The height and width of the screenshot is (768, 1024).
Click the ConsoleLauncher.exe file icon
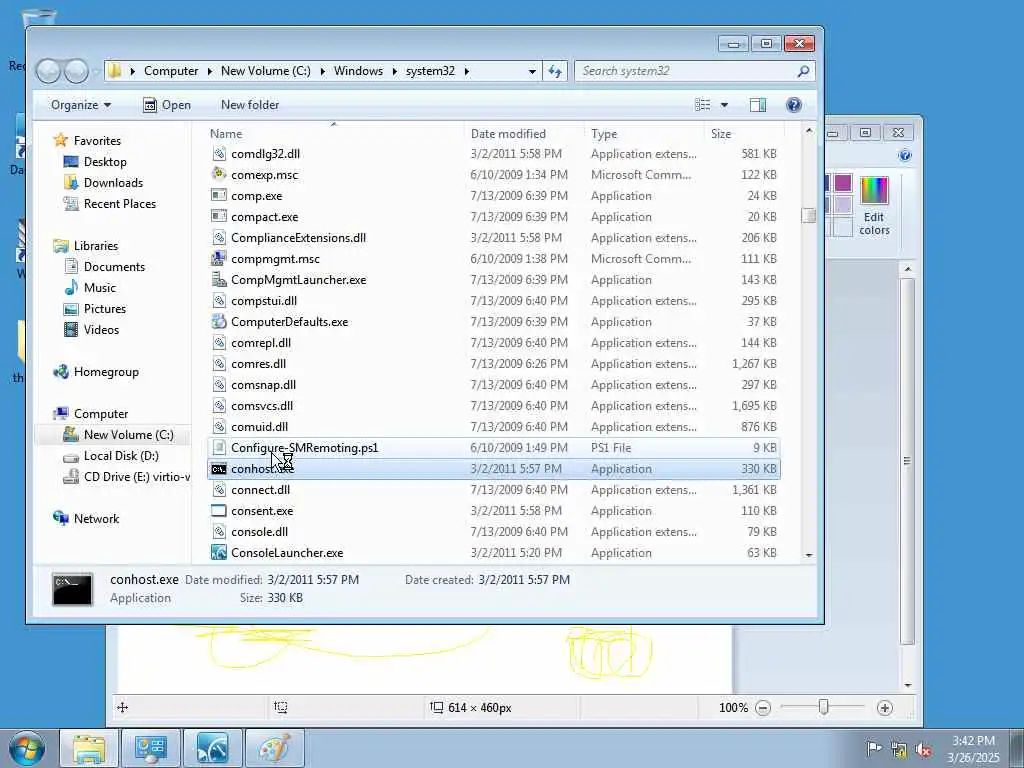219,552
